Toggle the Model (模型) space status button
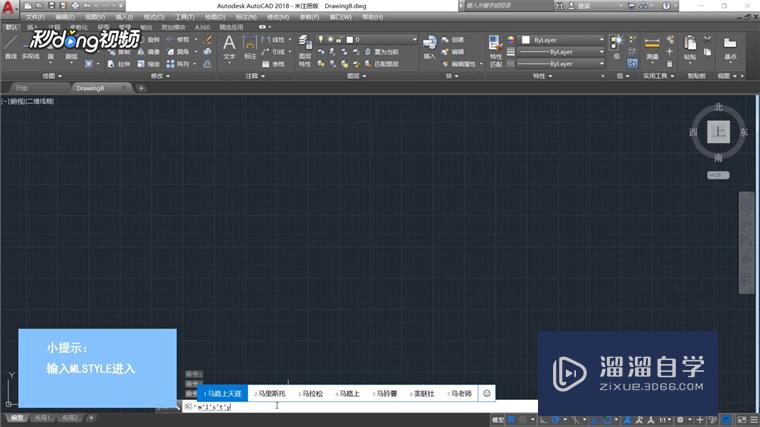Screen dimensions: 760x427 pos(498,420)
